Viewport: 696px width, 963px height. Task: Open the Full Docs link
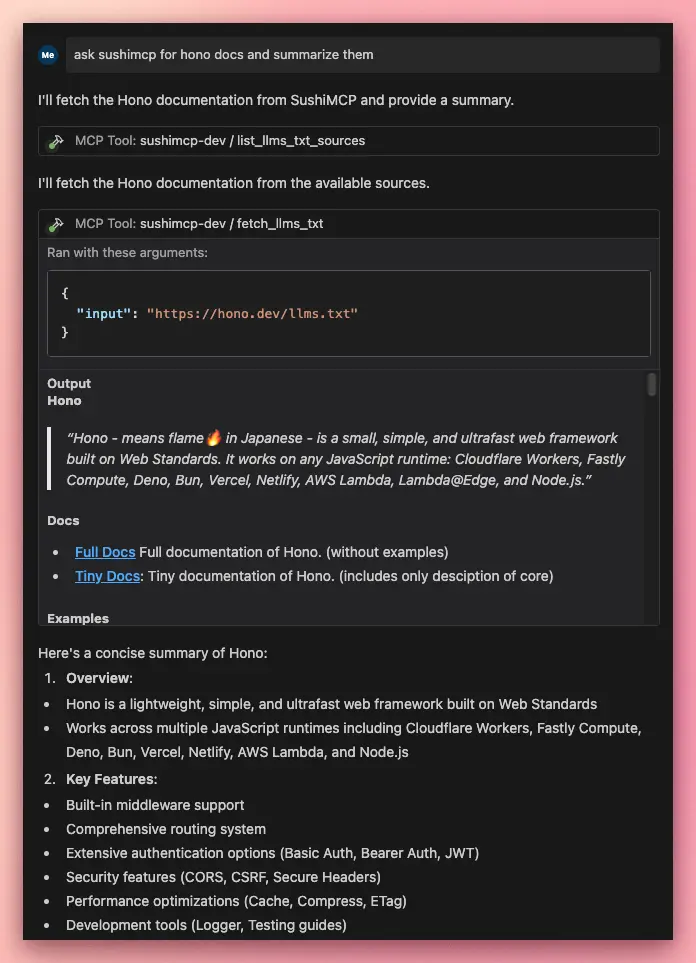click(104, 552)
